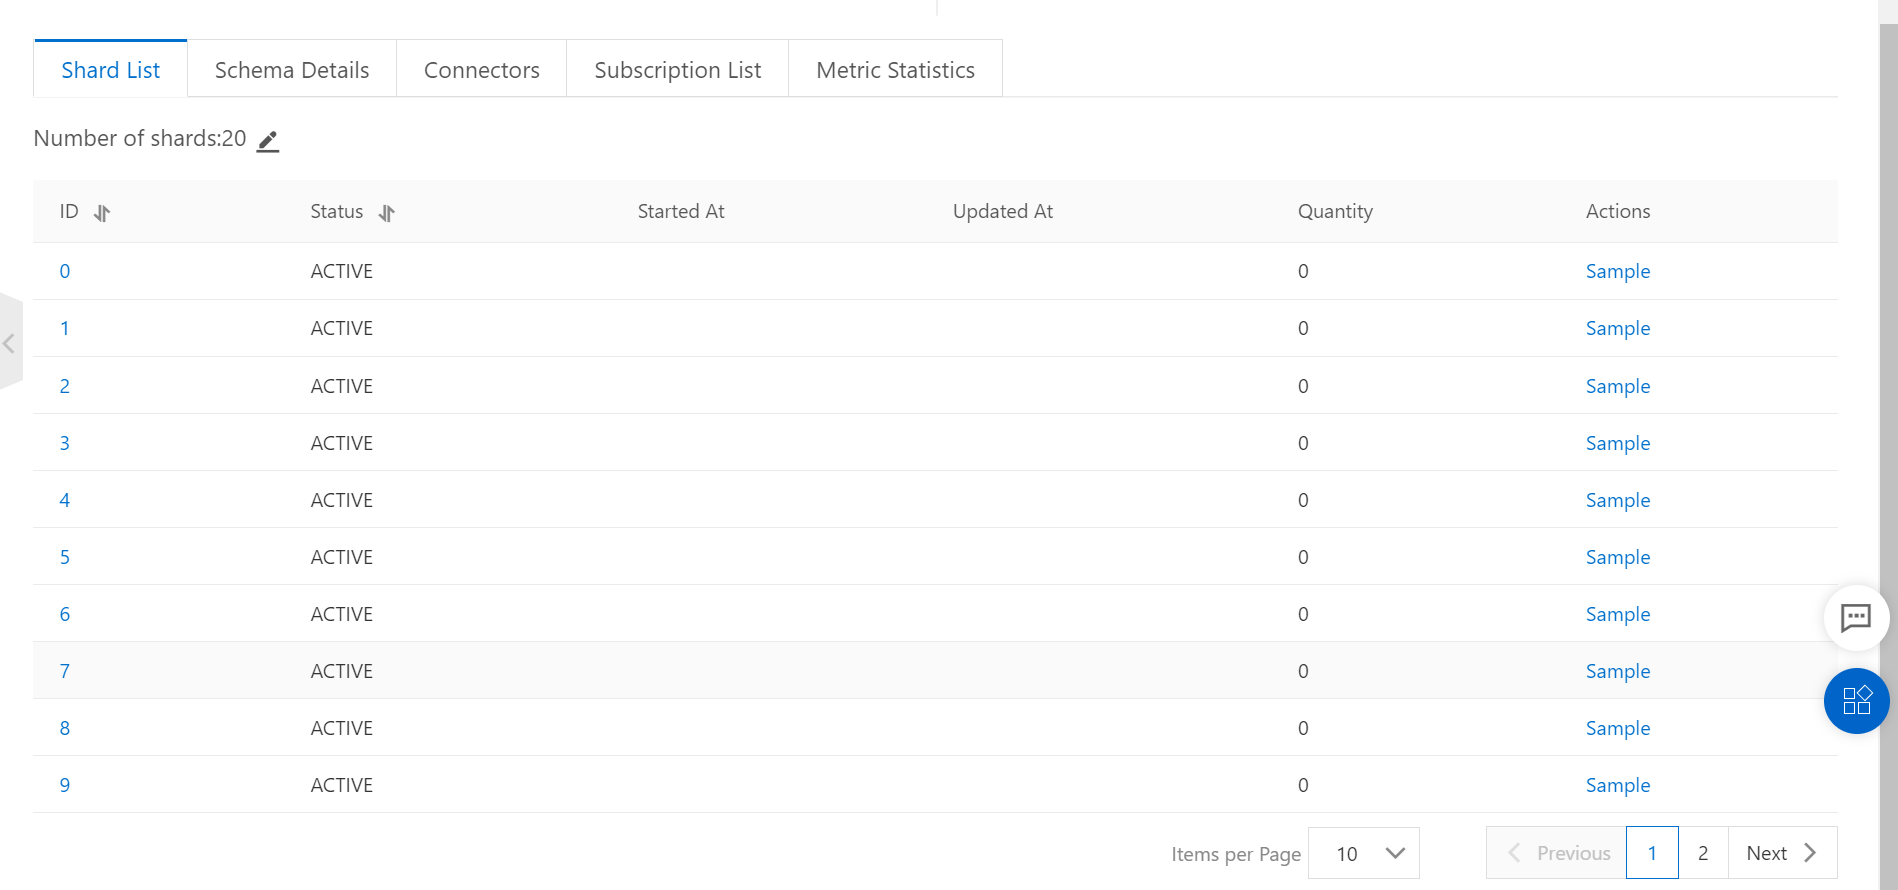
Task: Open the chat feedback bubble
Action: [1856, 617]
